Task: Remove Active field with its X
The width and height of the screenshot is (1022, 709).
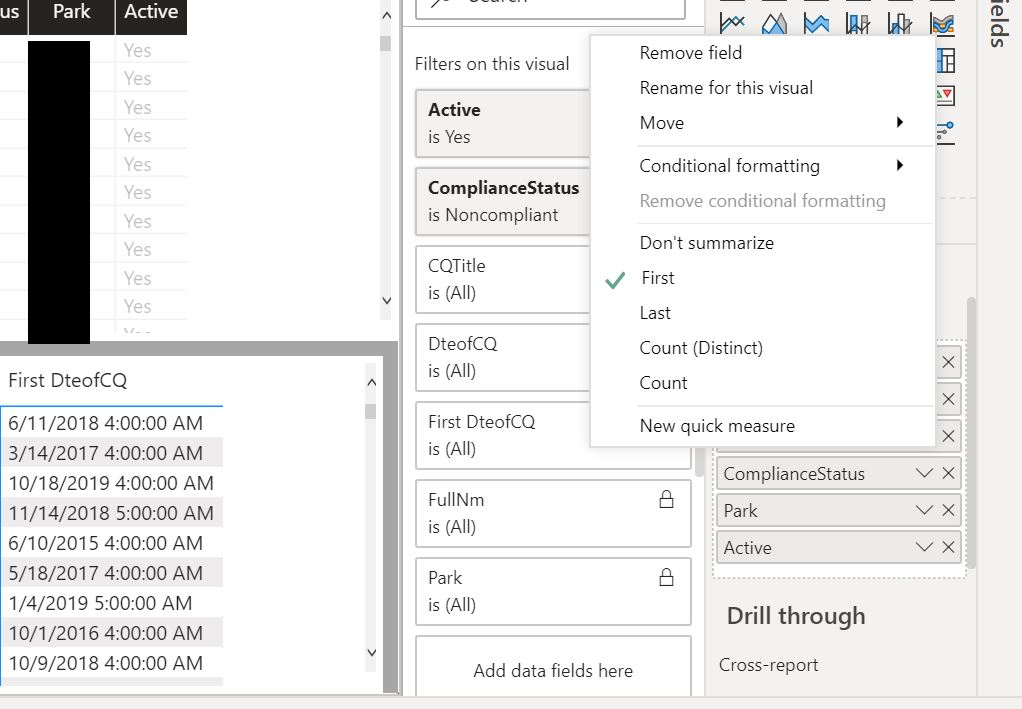Action: click(x=948, y=547)
